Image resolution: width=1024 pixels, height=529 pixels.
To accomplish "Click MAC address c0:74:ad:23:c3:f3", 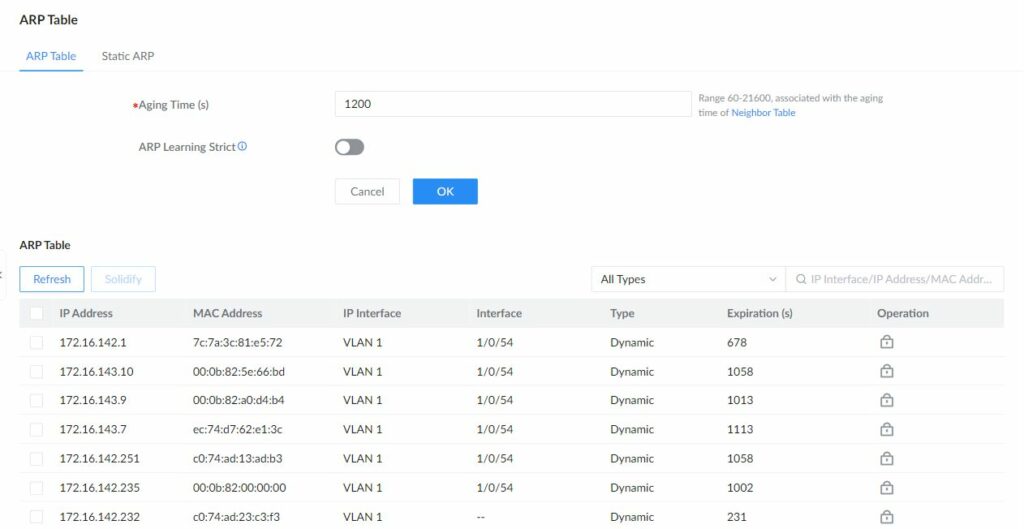I will (236, 517).
